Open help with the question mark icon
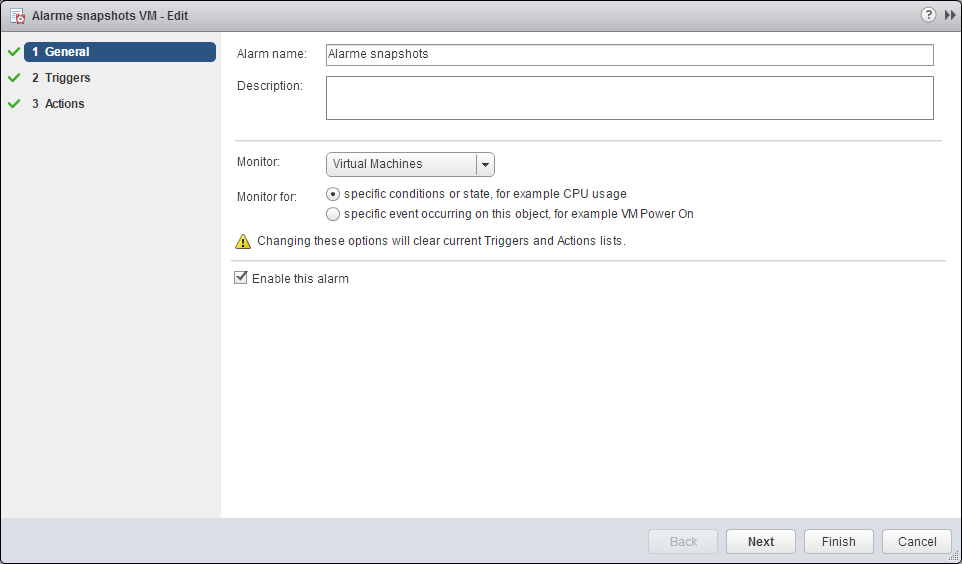The image size is (962, 564). [928, 15]
